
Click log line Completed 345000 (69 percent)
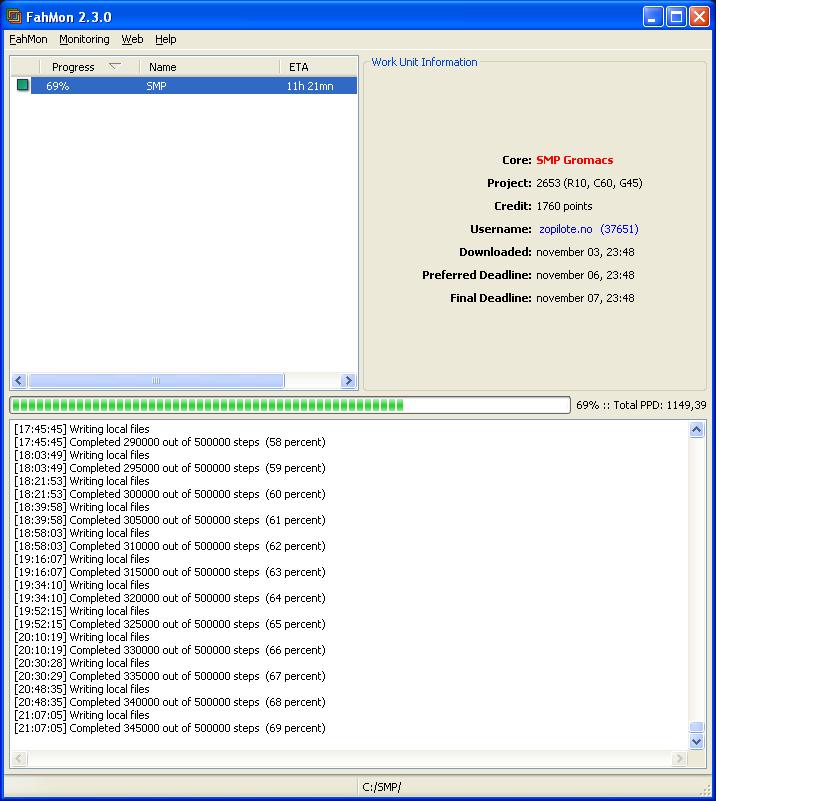pos(170,728)
